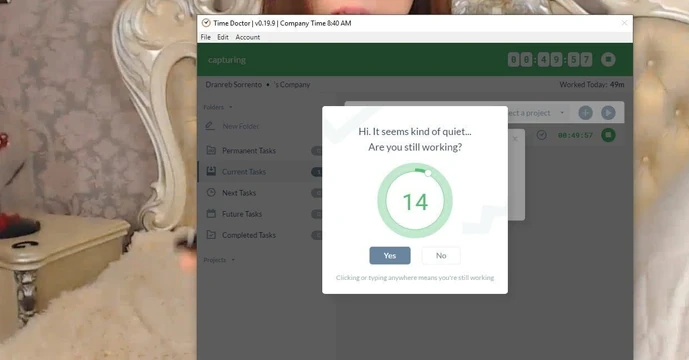The width and height of the screenshot is (689, 360).
Task: Dismiss the small panel with X
Action: (x=515, y=139)
